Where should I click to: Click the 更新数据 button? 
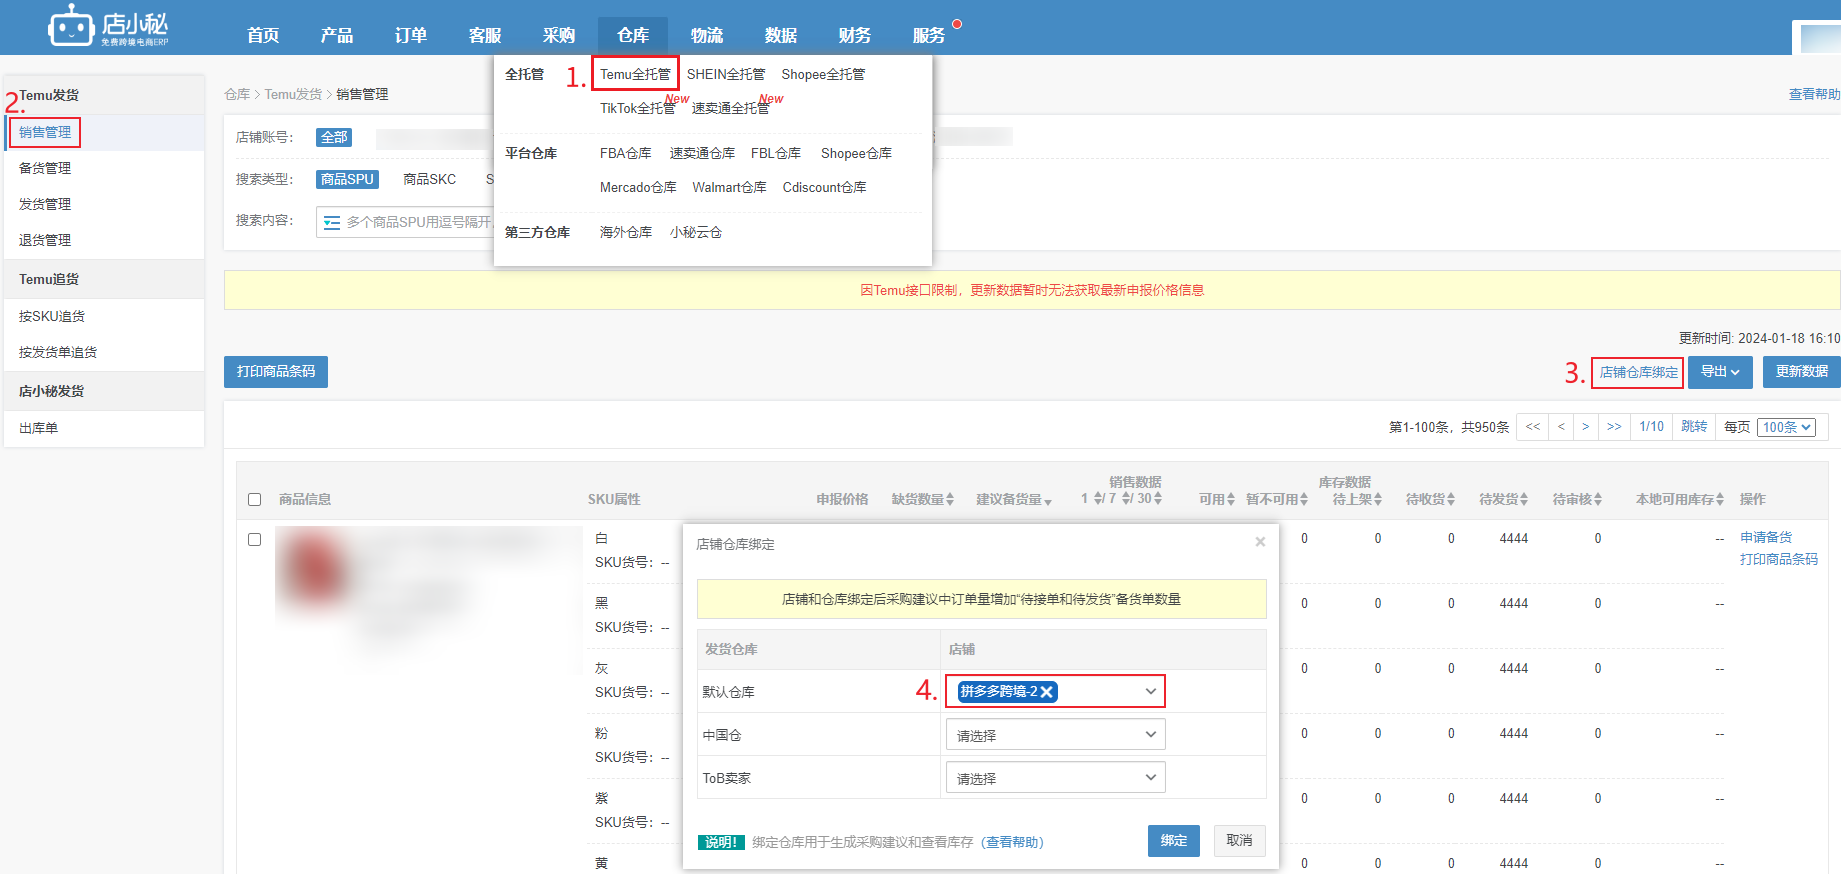[1802, 372]
